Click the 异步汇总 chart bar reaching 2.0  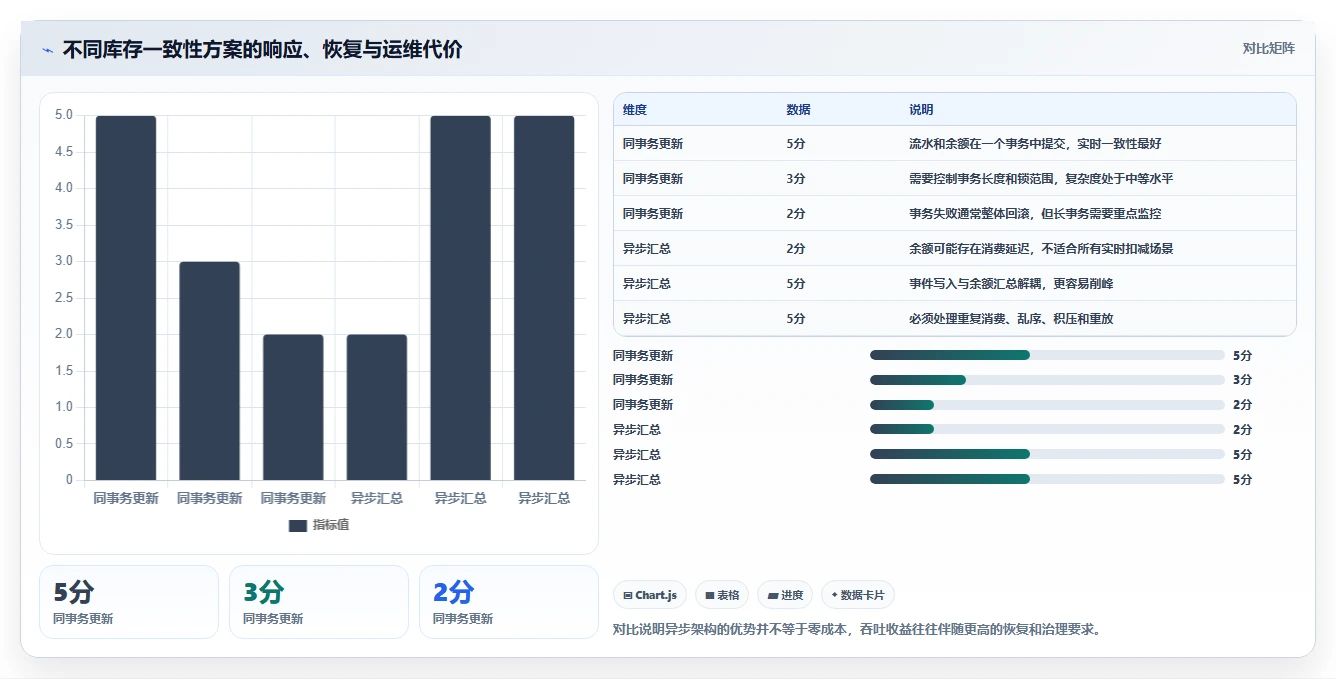(x=377, y=407)
